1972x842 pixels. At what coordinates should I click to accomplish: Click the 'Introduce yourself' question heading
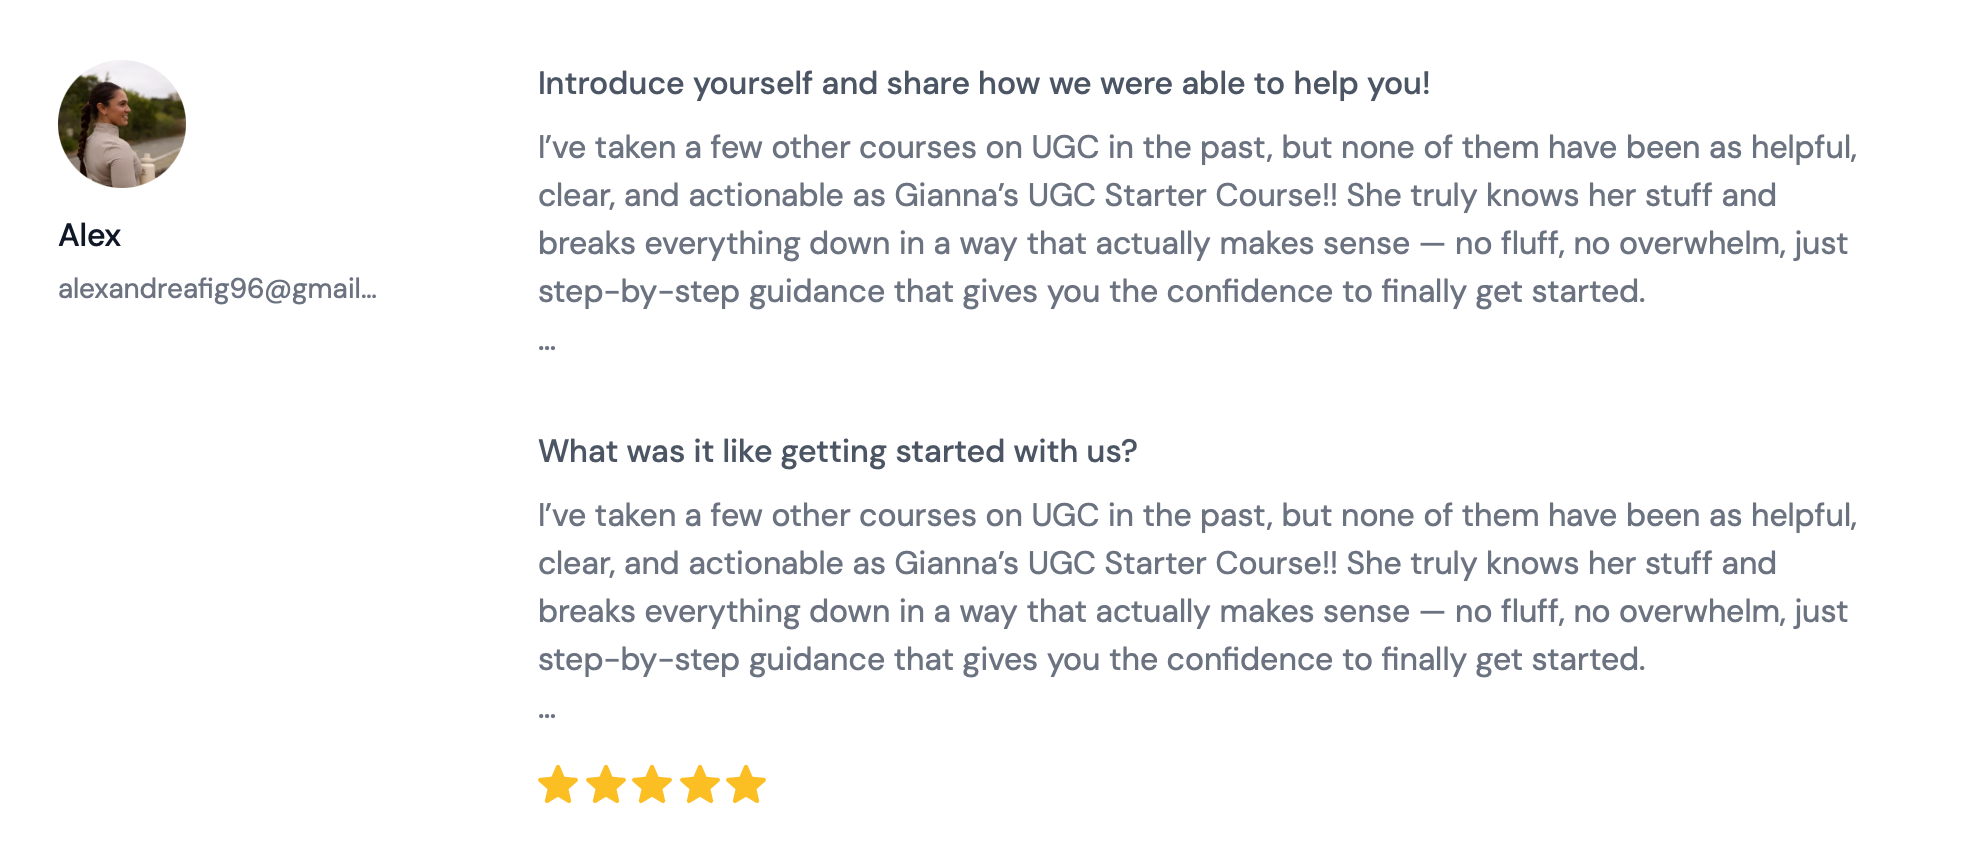click(x=983, y=83)
